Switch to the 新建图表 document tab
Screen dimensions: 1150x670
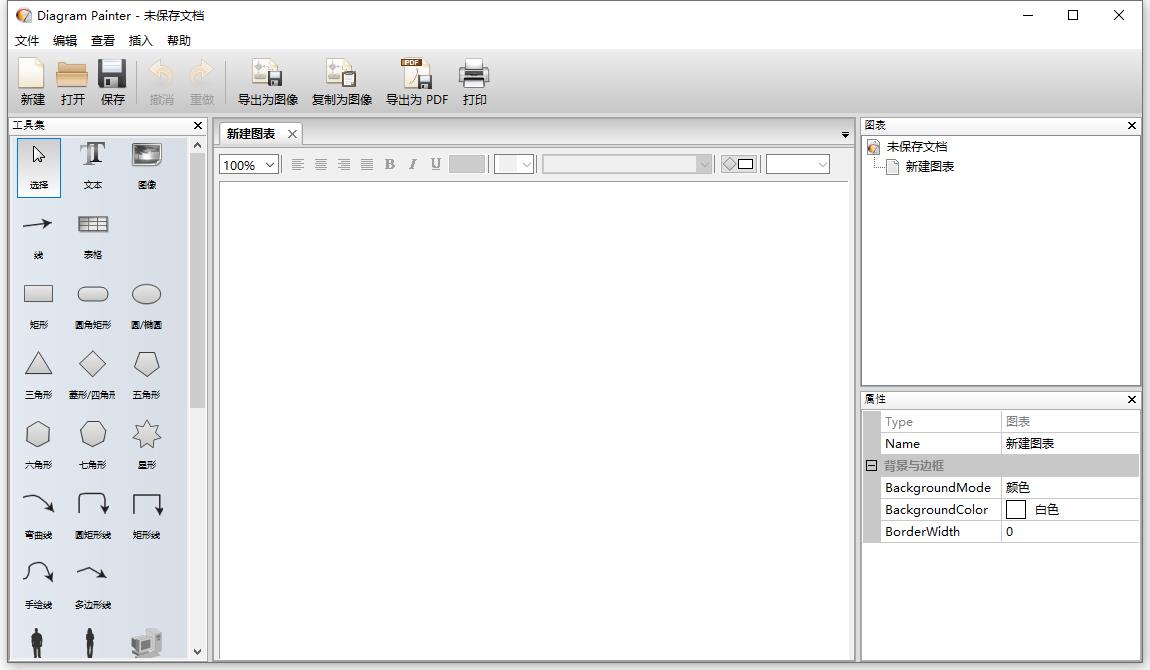tap(250, 133)
